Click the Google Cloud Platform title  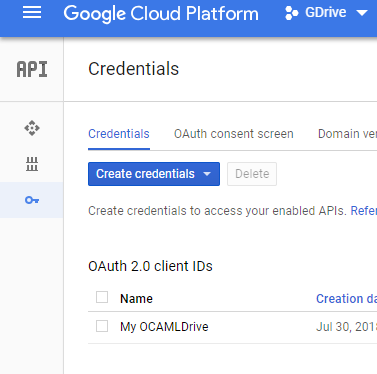161,13
